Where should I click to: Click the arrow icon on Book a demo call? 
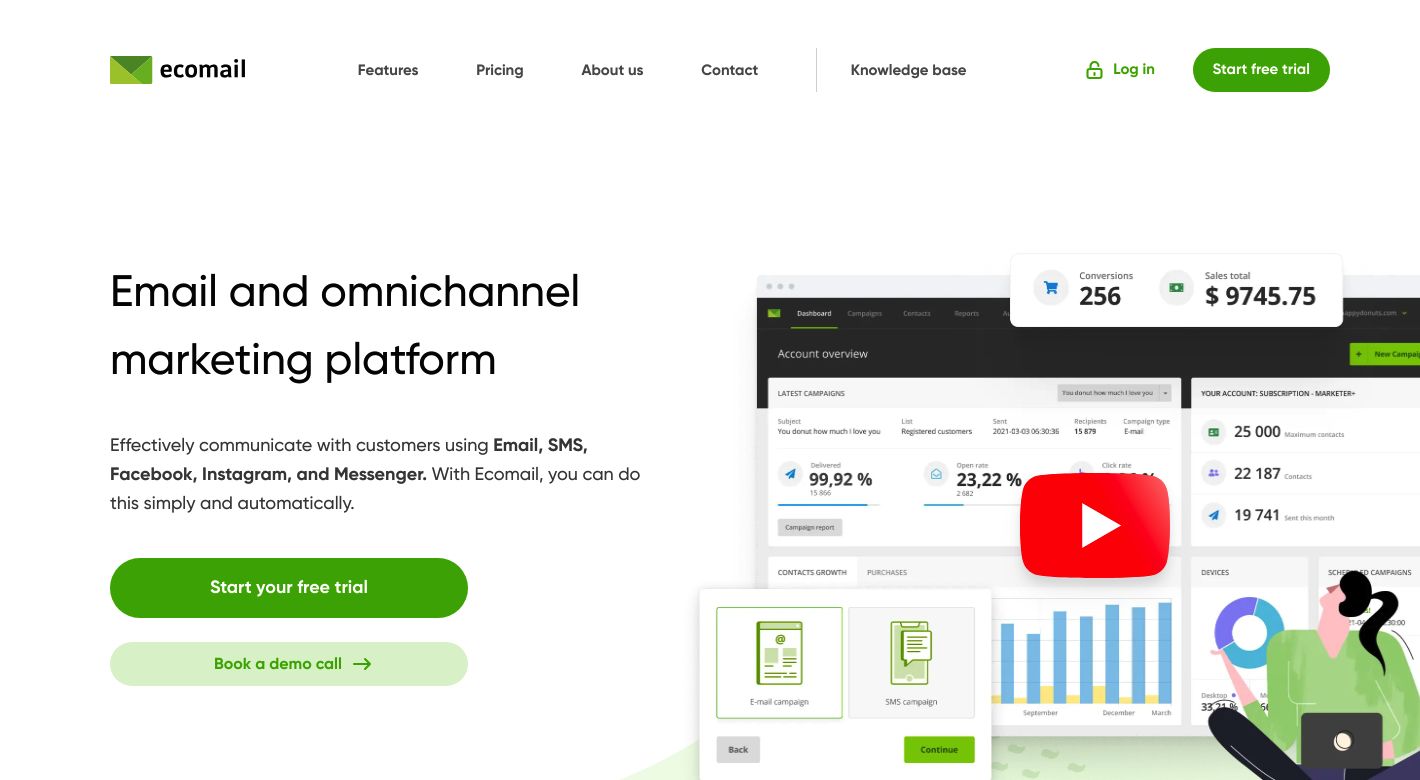pyautogui.click(x=362, y=664)
